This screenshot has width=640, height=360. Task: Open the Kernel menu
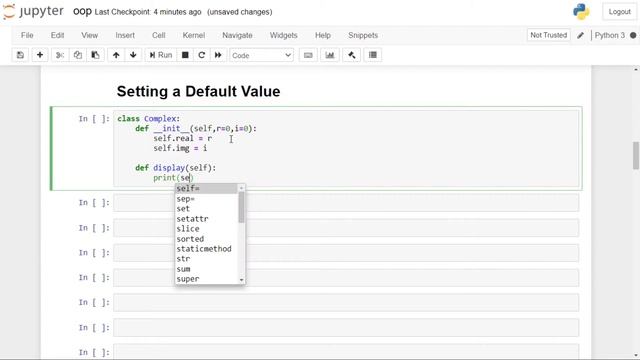(x=193, y=36)
